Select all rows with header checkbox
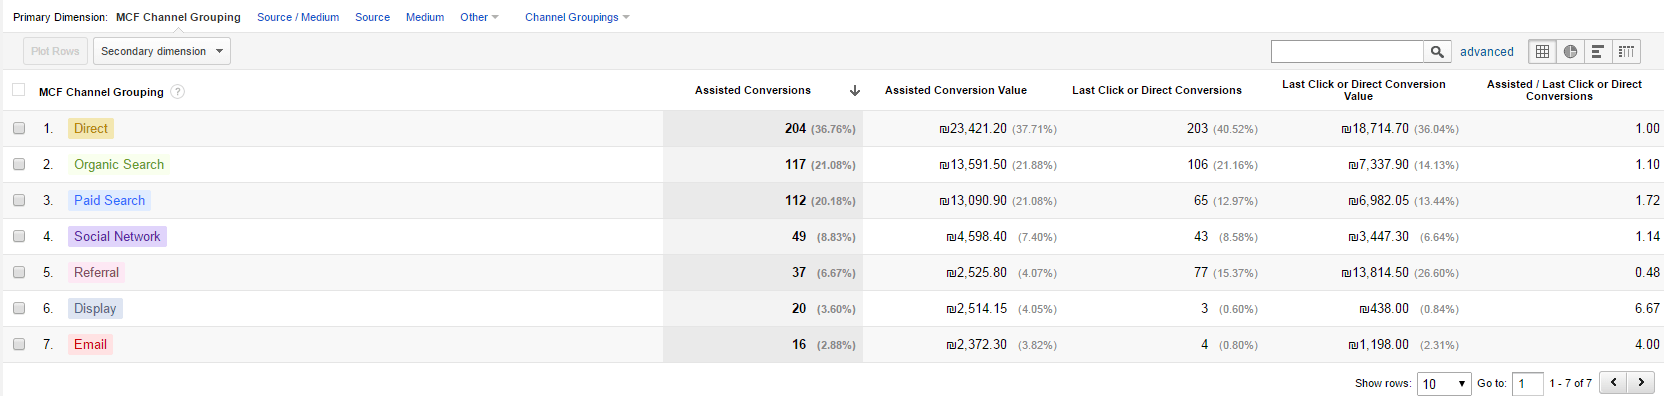Viewport: 1664px width, 396px height. tap(18, 90)
